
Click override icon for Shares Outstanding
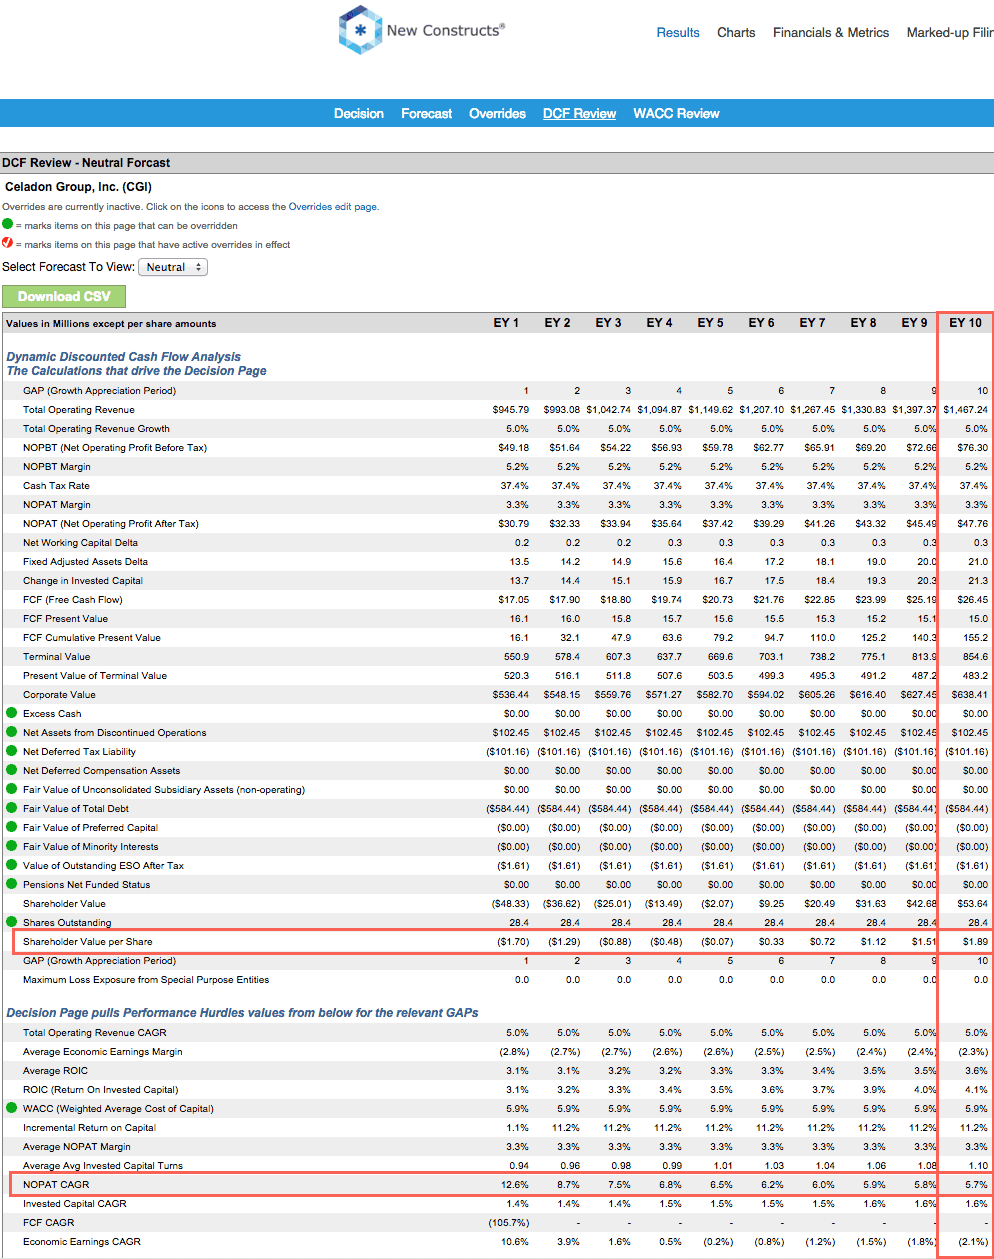pyautogui.click(x=12, y=922)
